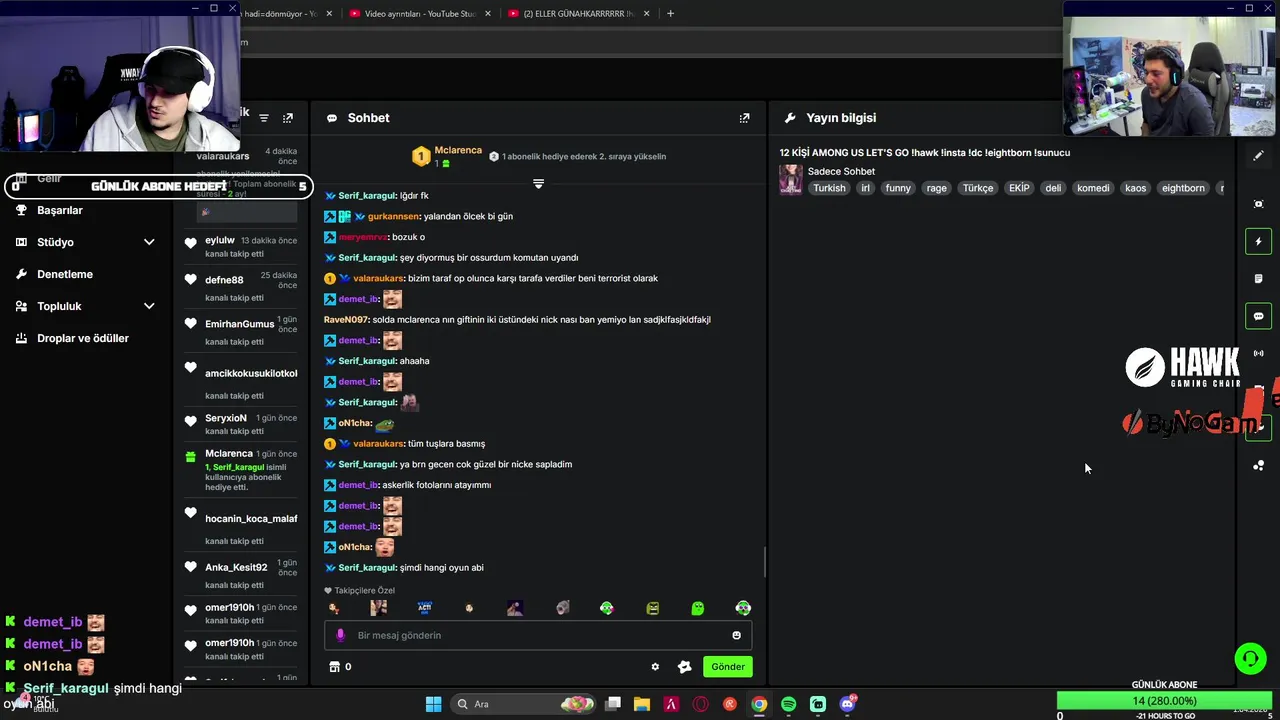Open the activity feed filter icon
Image resolution: width=1280 pixels, height=720 pixels.
[264, 118]
